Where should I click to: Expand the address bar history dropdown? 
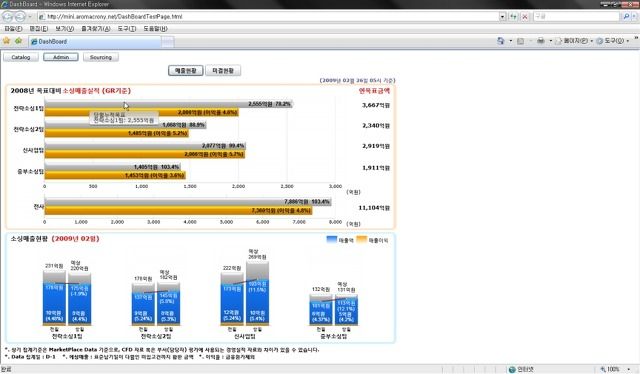(x=502, y=17)
